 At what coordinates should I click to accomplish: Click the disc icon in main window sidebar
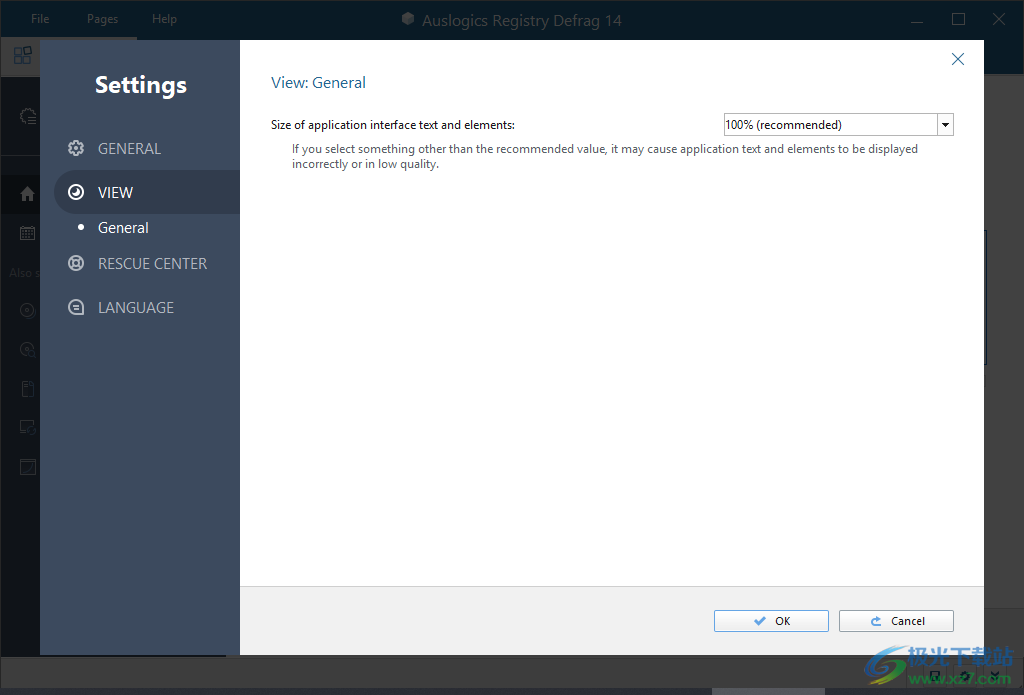tap(27, 310)
